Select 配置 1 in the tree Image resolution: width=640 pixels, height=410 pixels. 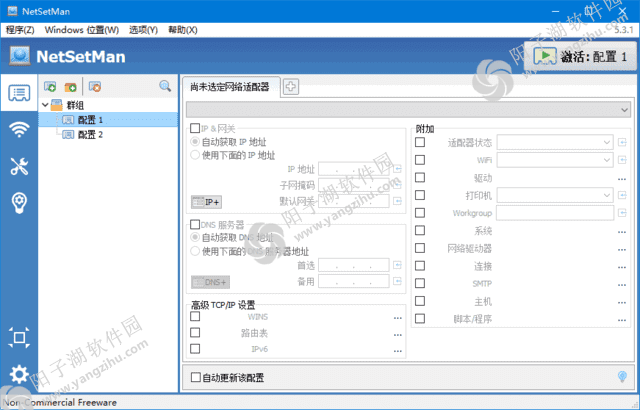point(90,120)
